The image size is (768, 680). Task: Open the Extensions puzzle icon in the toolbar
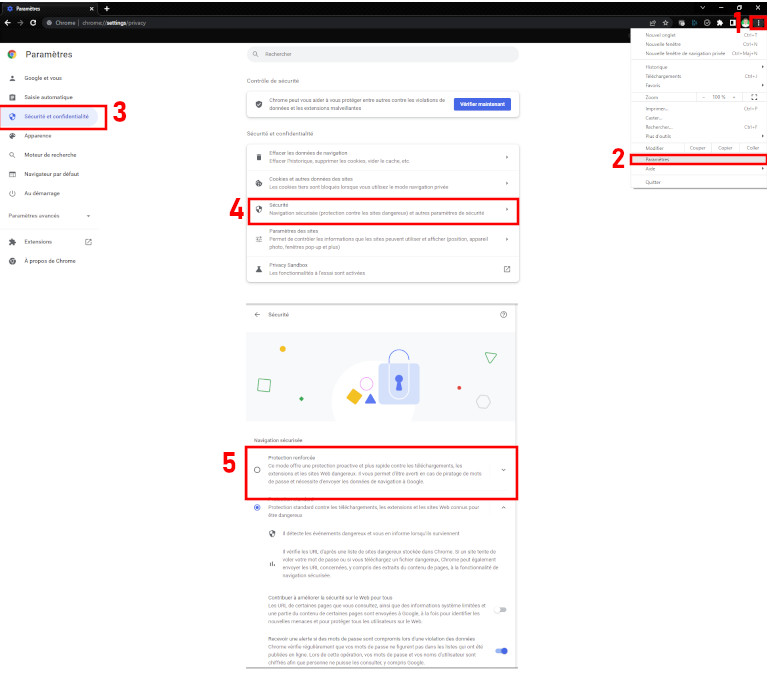click(x=720, y=23)
